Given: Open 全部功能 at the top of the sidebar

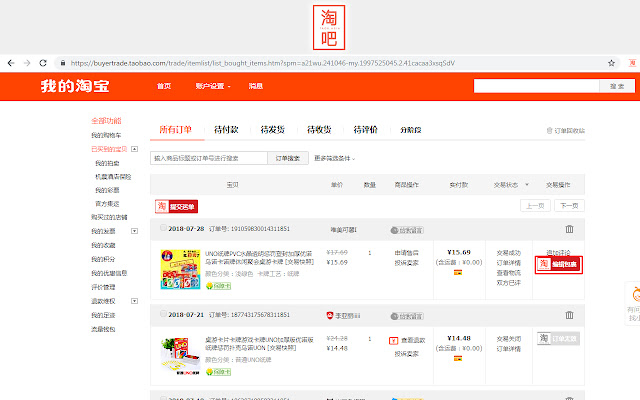Looking at the screenshot, I should (106, 121).
